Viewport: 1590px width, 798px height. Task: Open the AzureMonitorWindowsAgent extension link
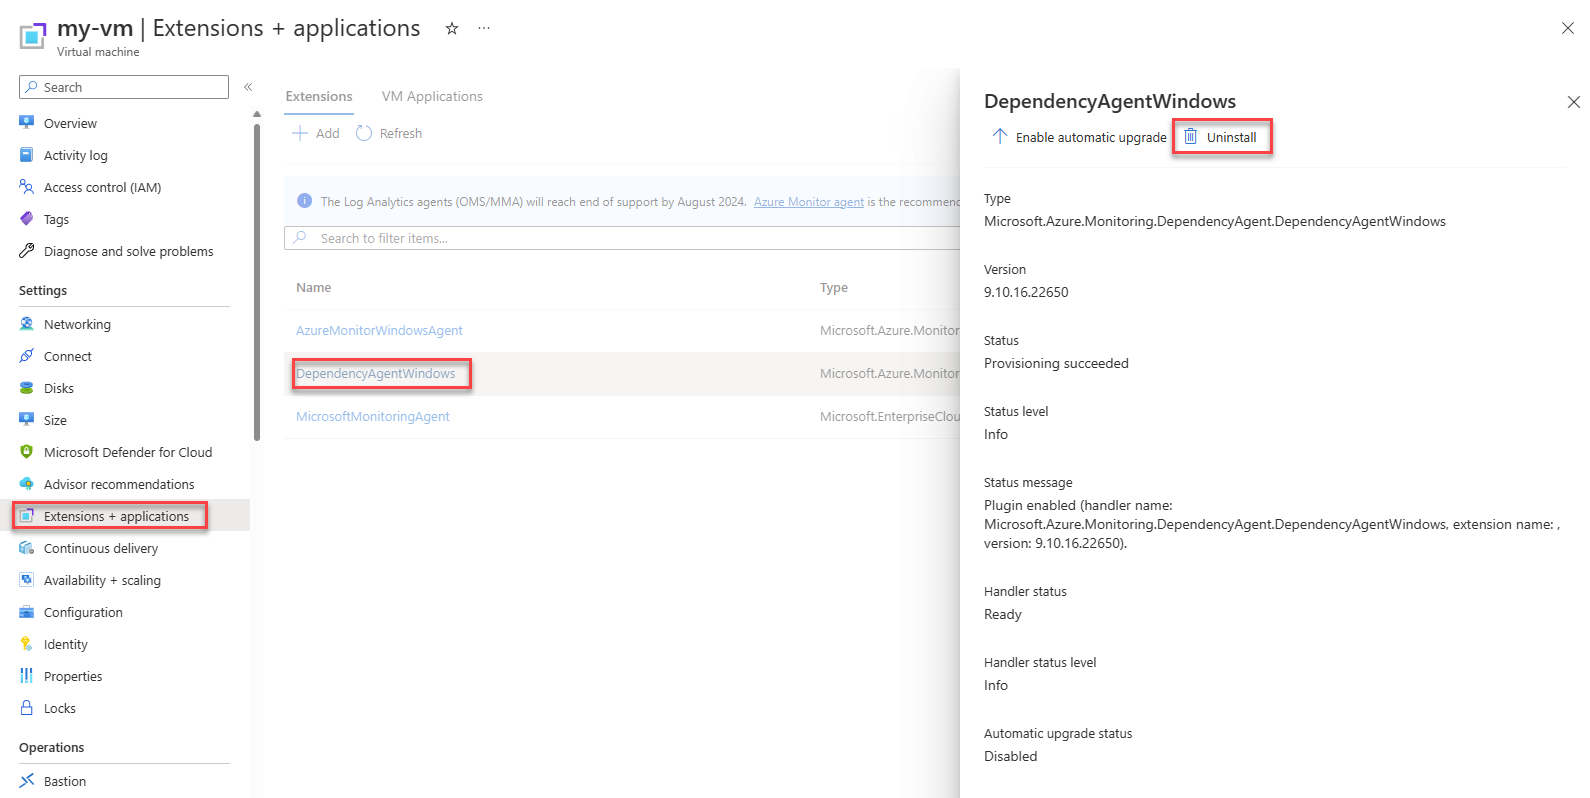[x=379, y=330]
